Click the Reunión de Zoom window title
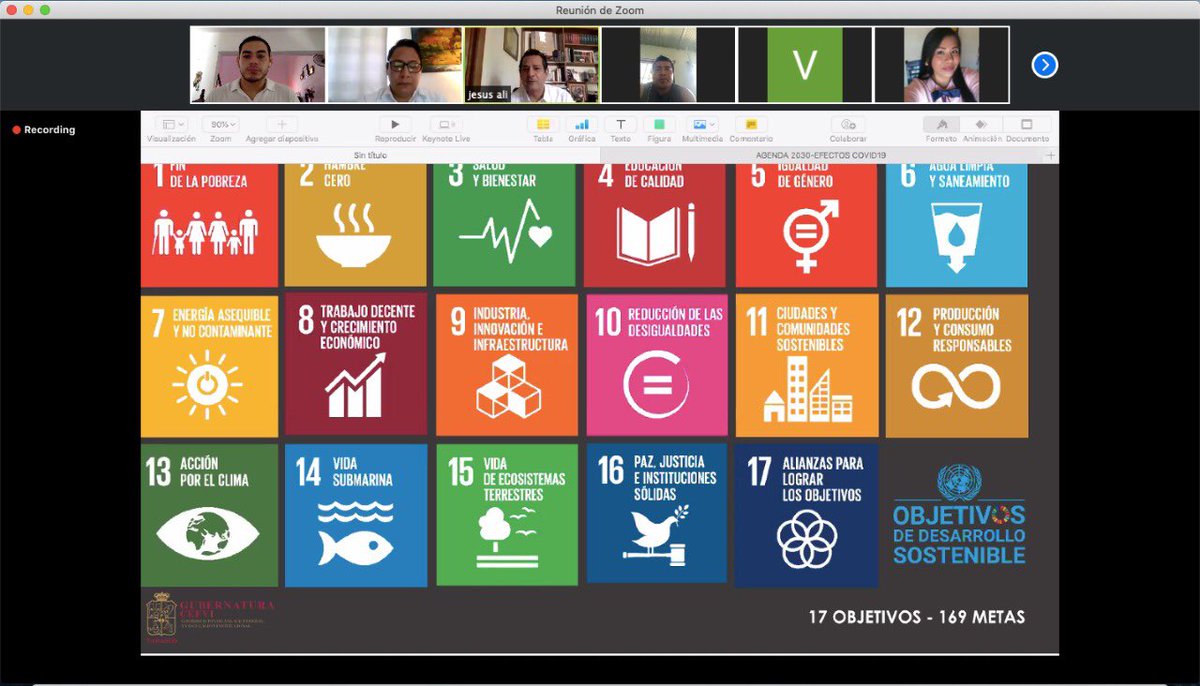Image resolution: width=1200 pixels, height=686 pixels. pos(600,10)
